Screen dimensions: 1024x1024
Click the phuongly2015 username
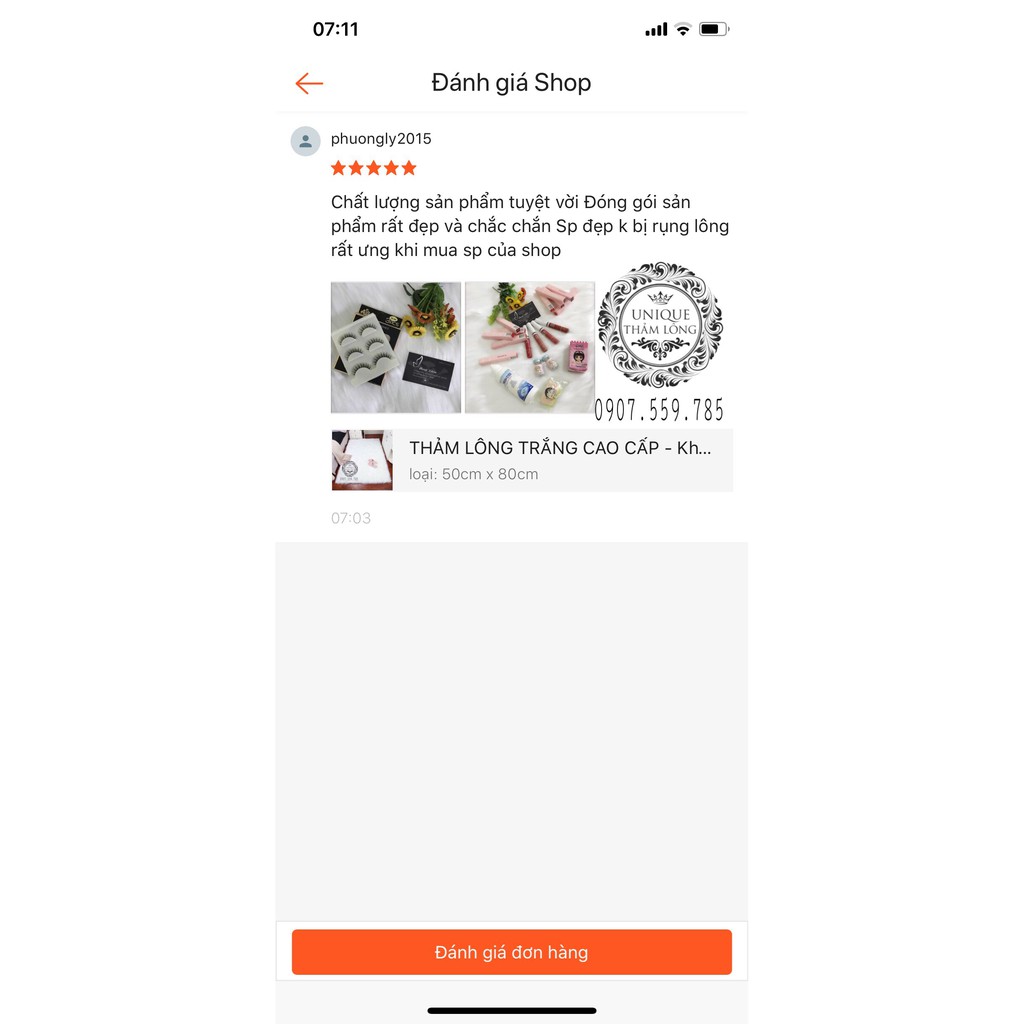tap(381, 138)
